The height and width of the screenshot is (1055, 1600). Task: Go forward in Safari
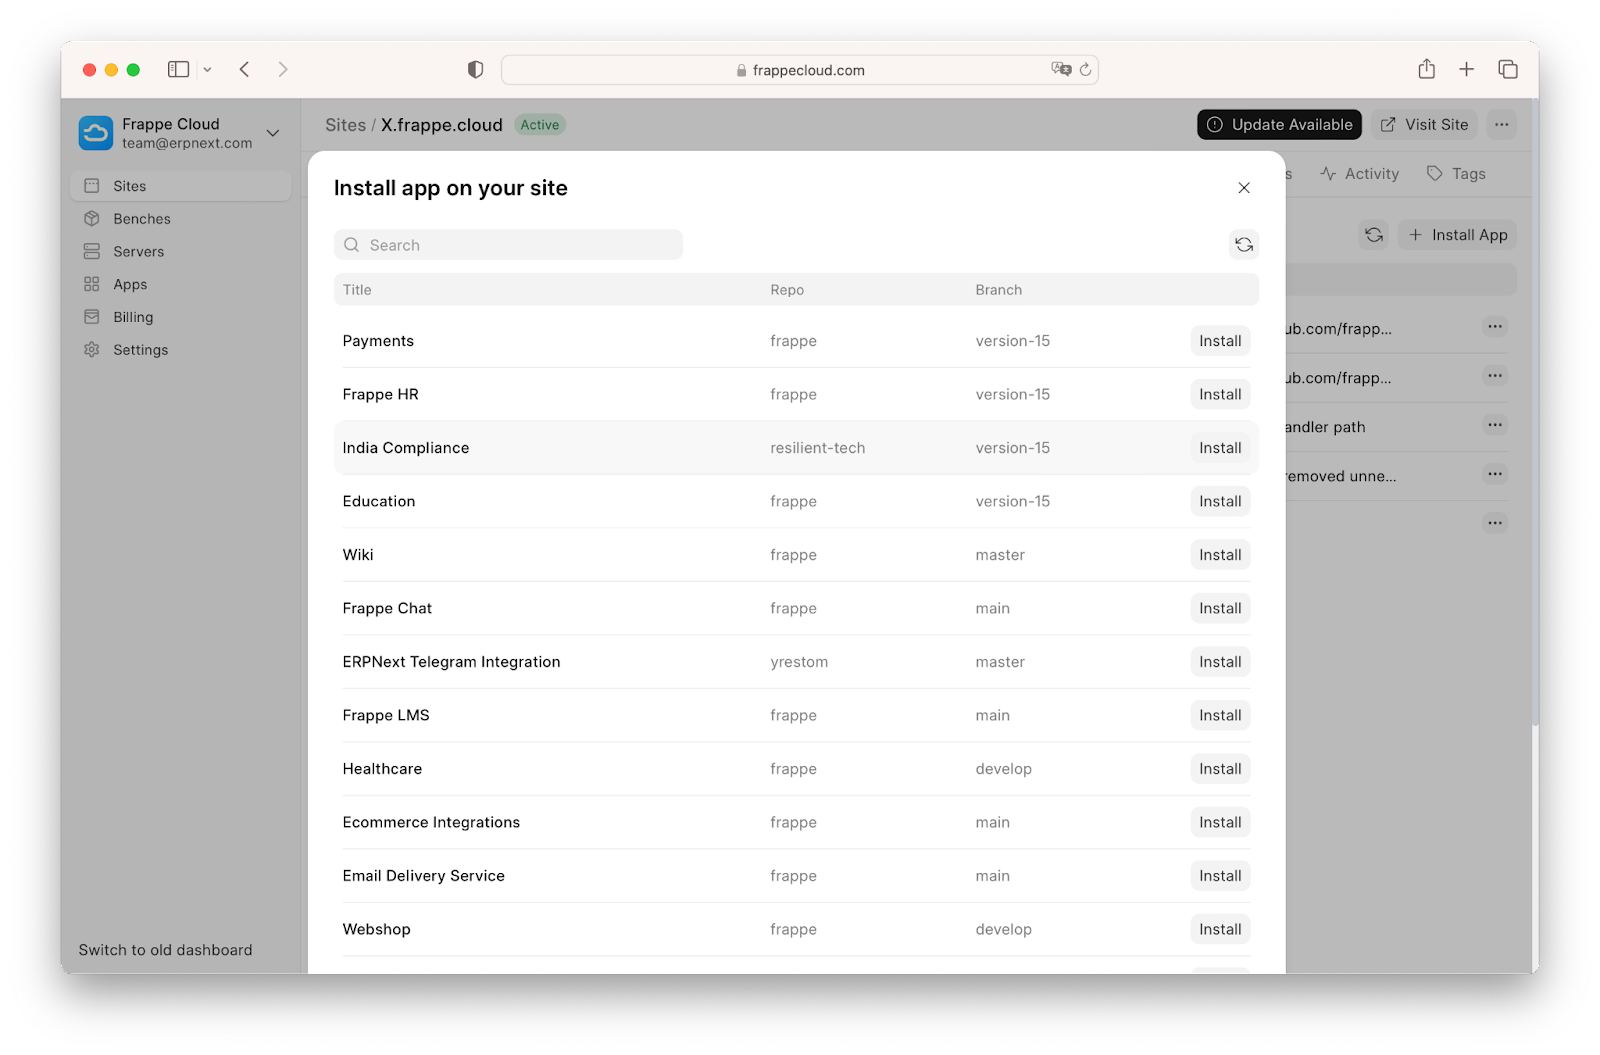point(283,69)
